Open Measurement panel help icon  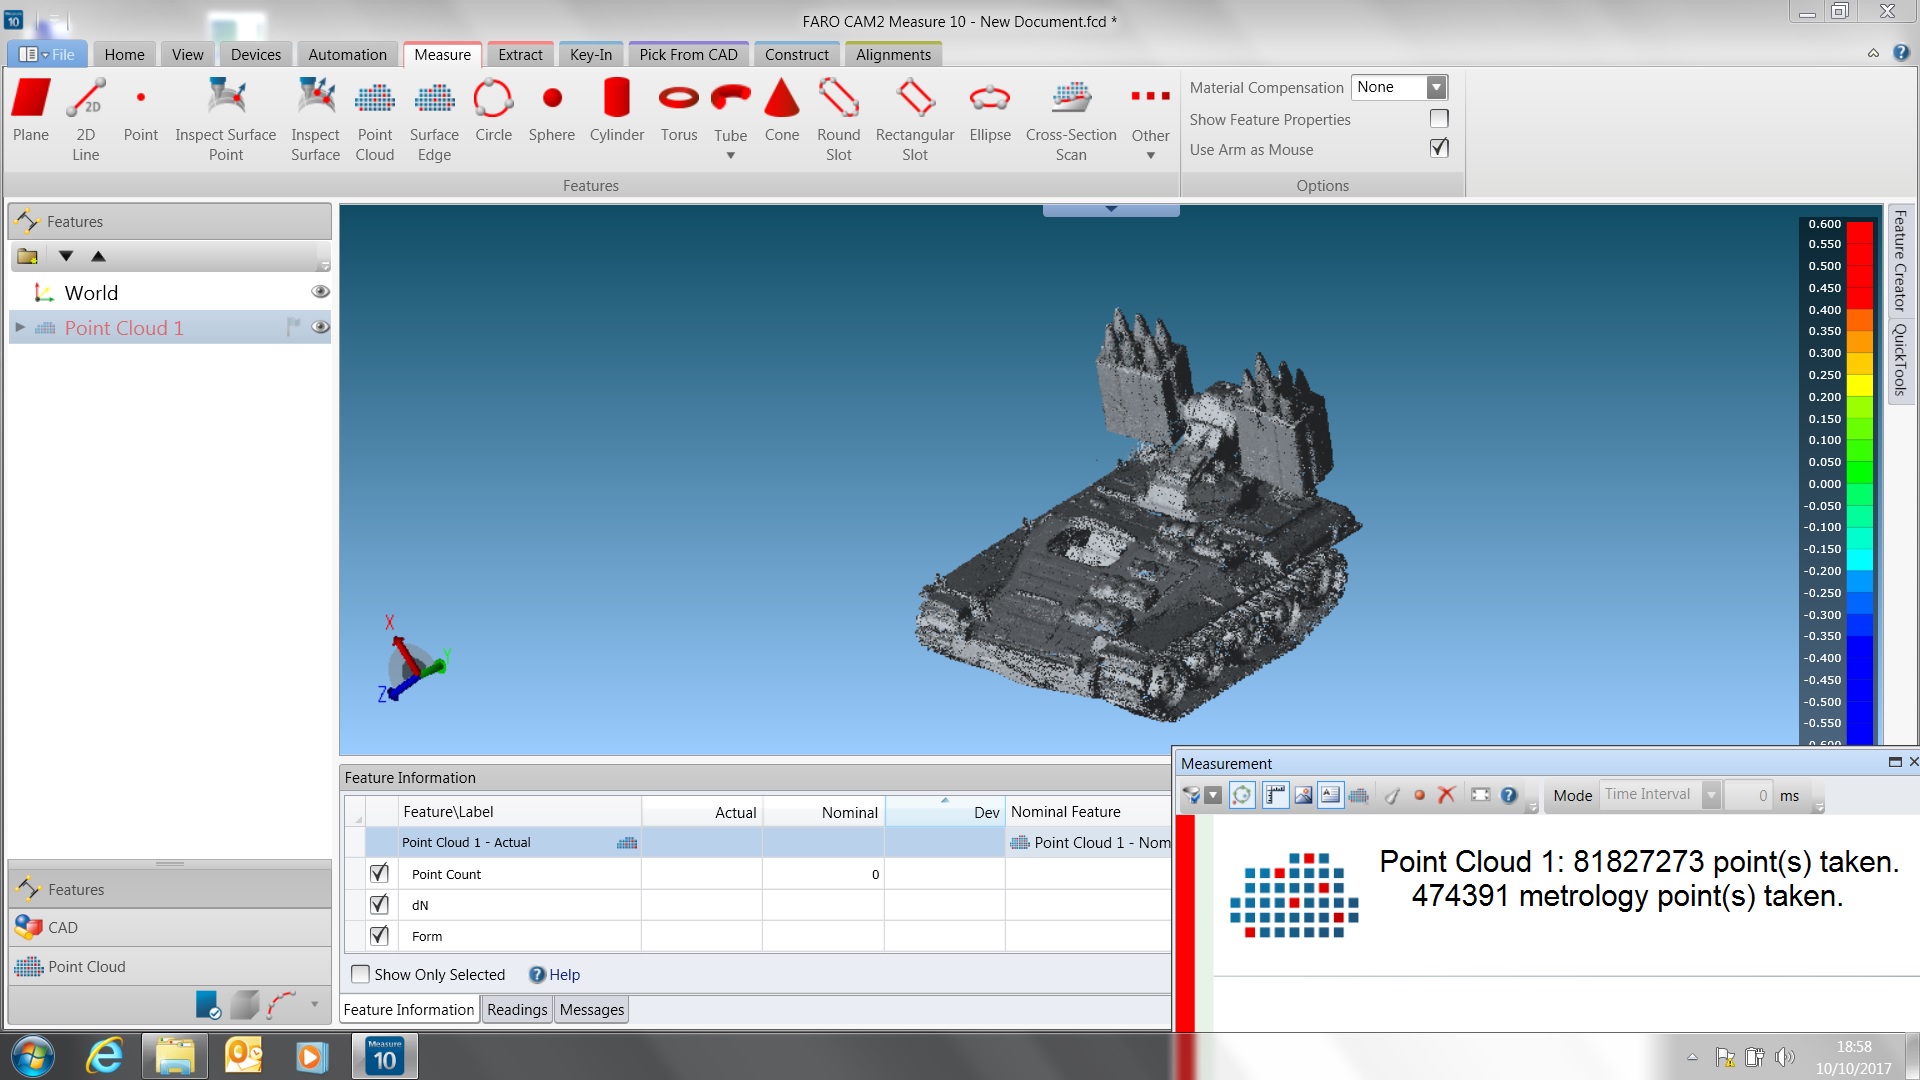pos(1509,796)
